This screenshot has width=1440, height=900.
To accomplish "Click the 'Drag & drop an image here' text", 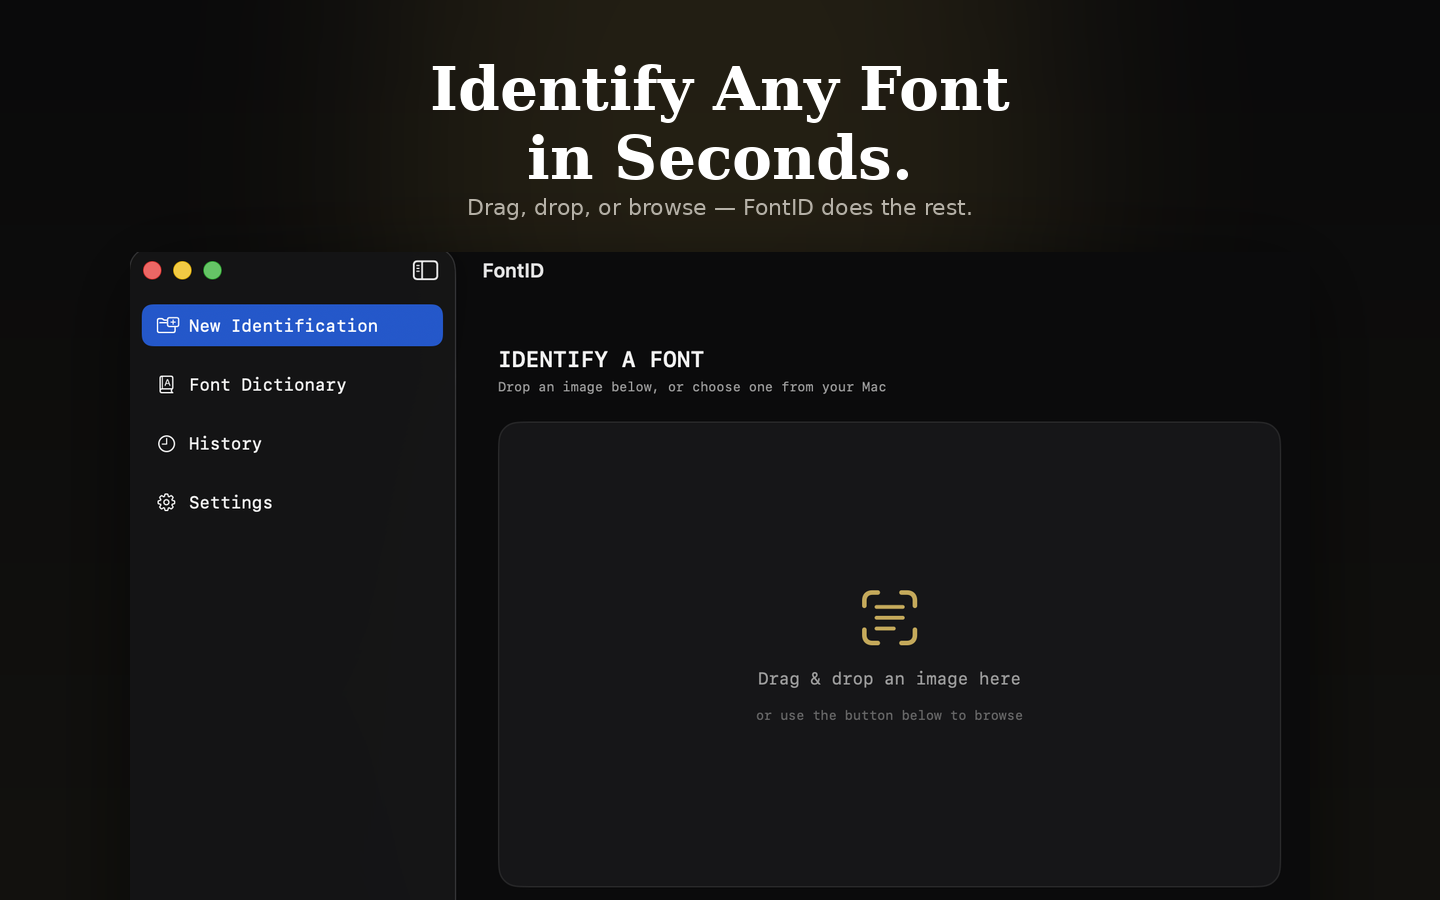I will click(x=889, y=679).
